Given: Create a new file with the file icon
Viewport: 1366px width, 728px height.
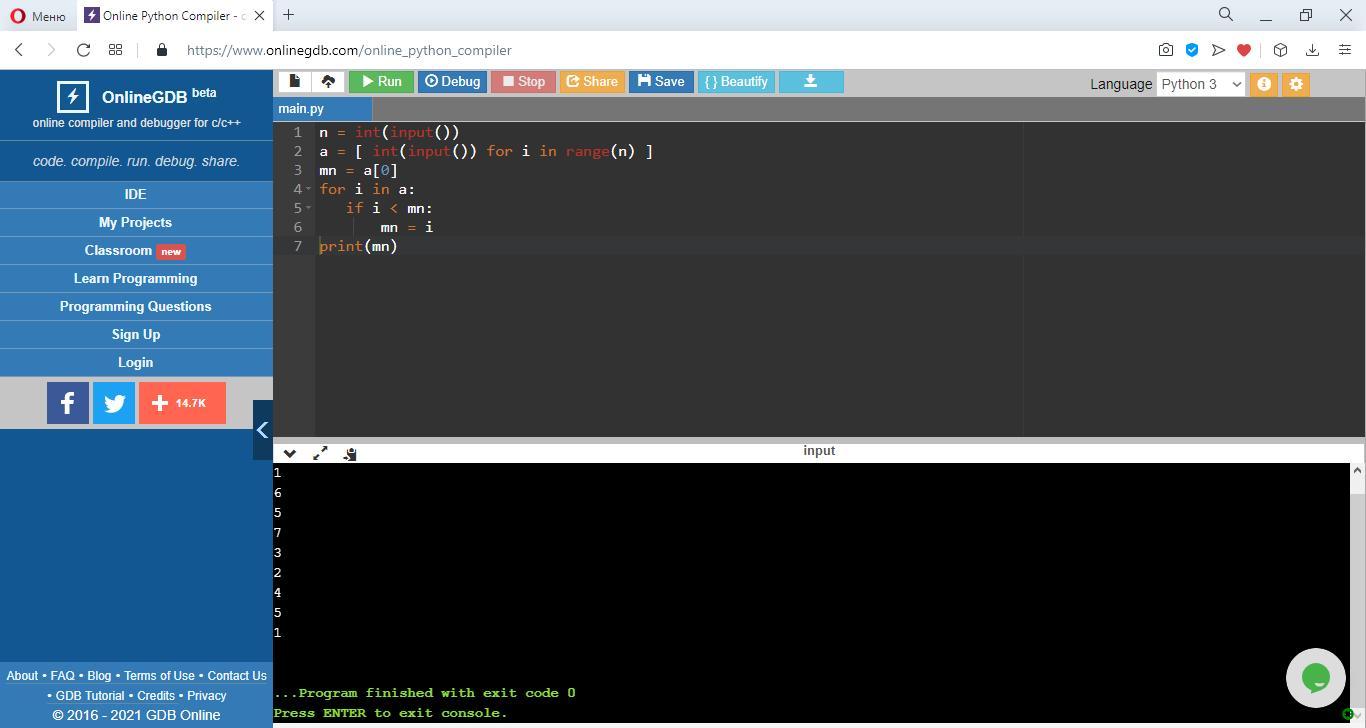Looking at the screenshot, I should click(x=294, y=82).
